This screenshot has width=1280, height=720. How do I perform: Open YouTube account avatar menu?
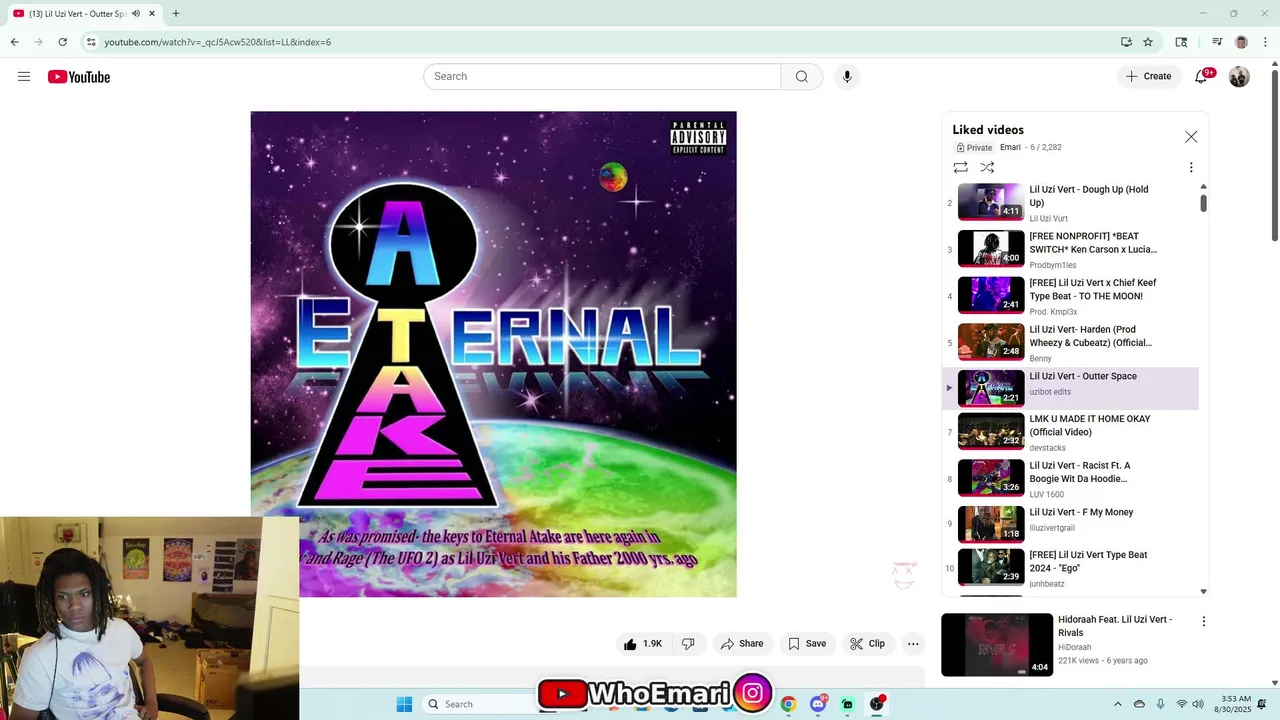pyautogui.click(x=1239, y=77)
